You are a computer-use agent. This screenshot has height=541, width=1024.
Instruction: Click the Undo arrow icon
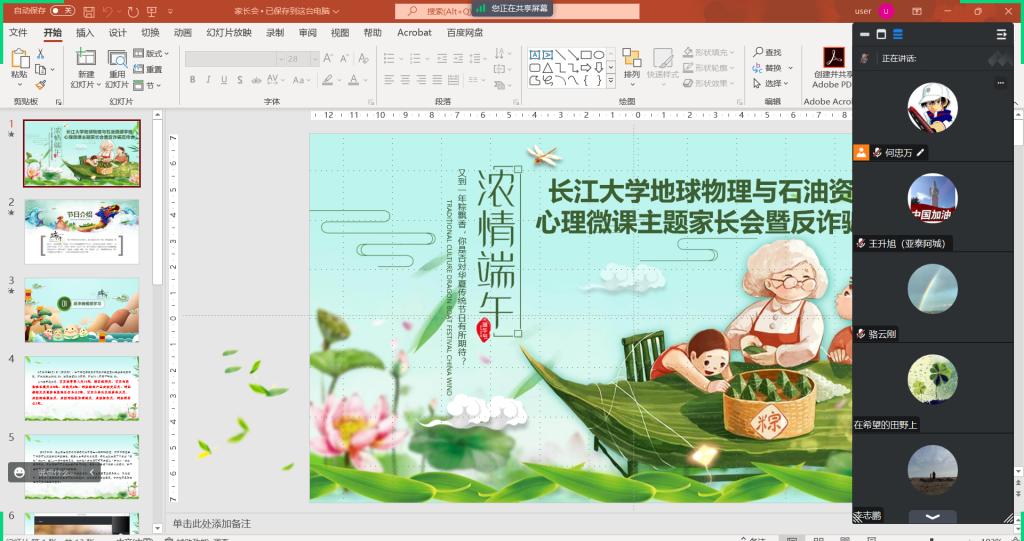point(108,11)
